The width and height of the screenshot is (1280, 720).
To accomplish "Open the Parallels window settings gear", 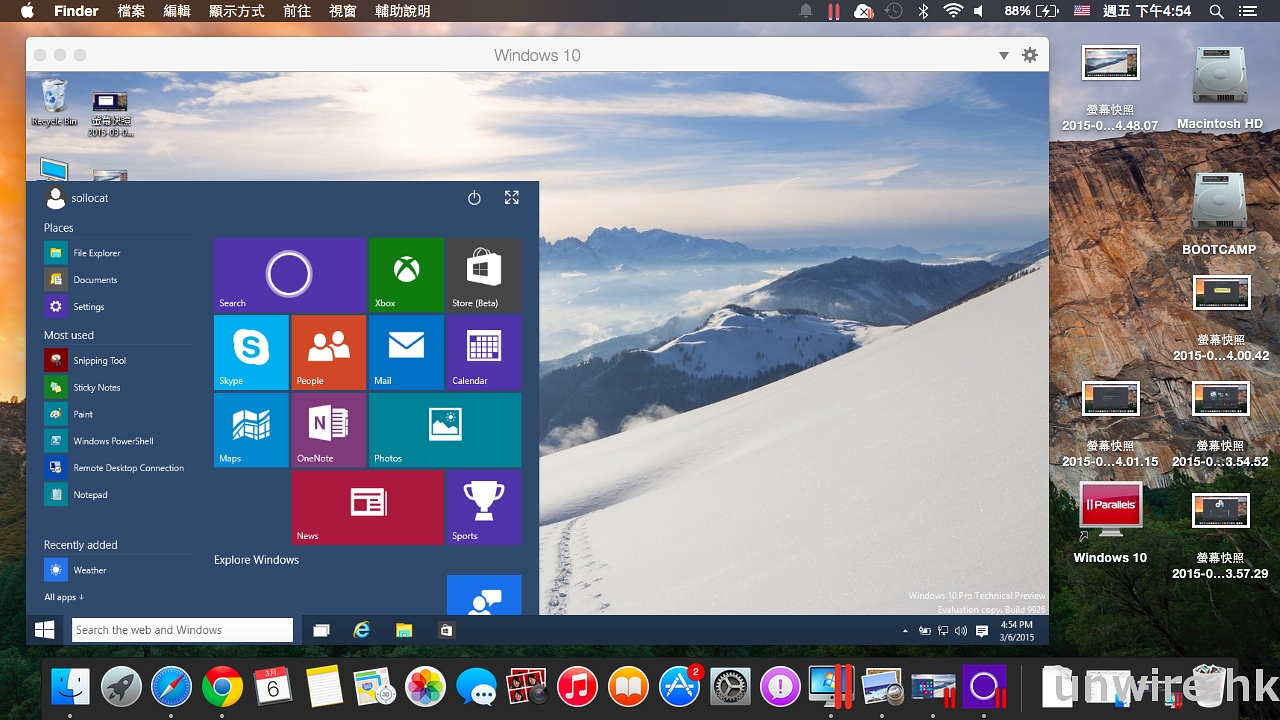I will [x=1030, y=56].
